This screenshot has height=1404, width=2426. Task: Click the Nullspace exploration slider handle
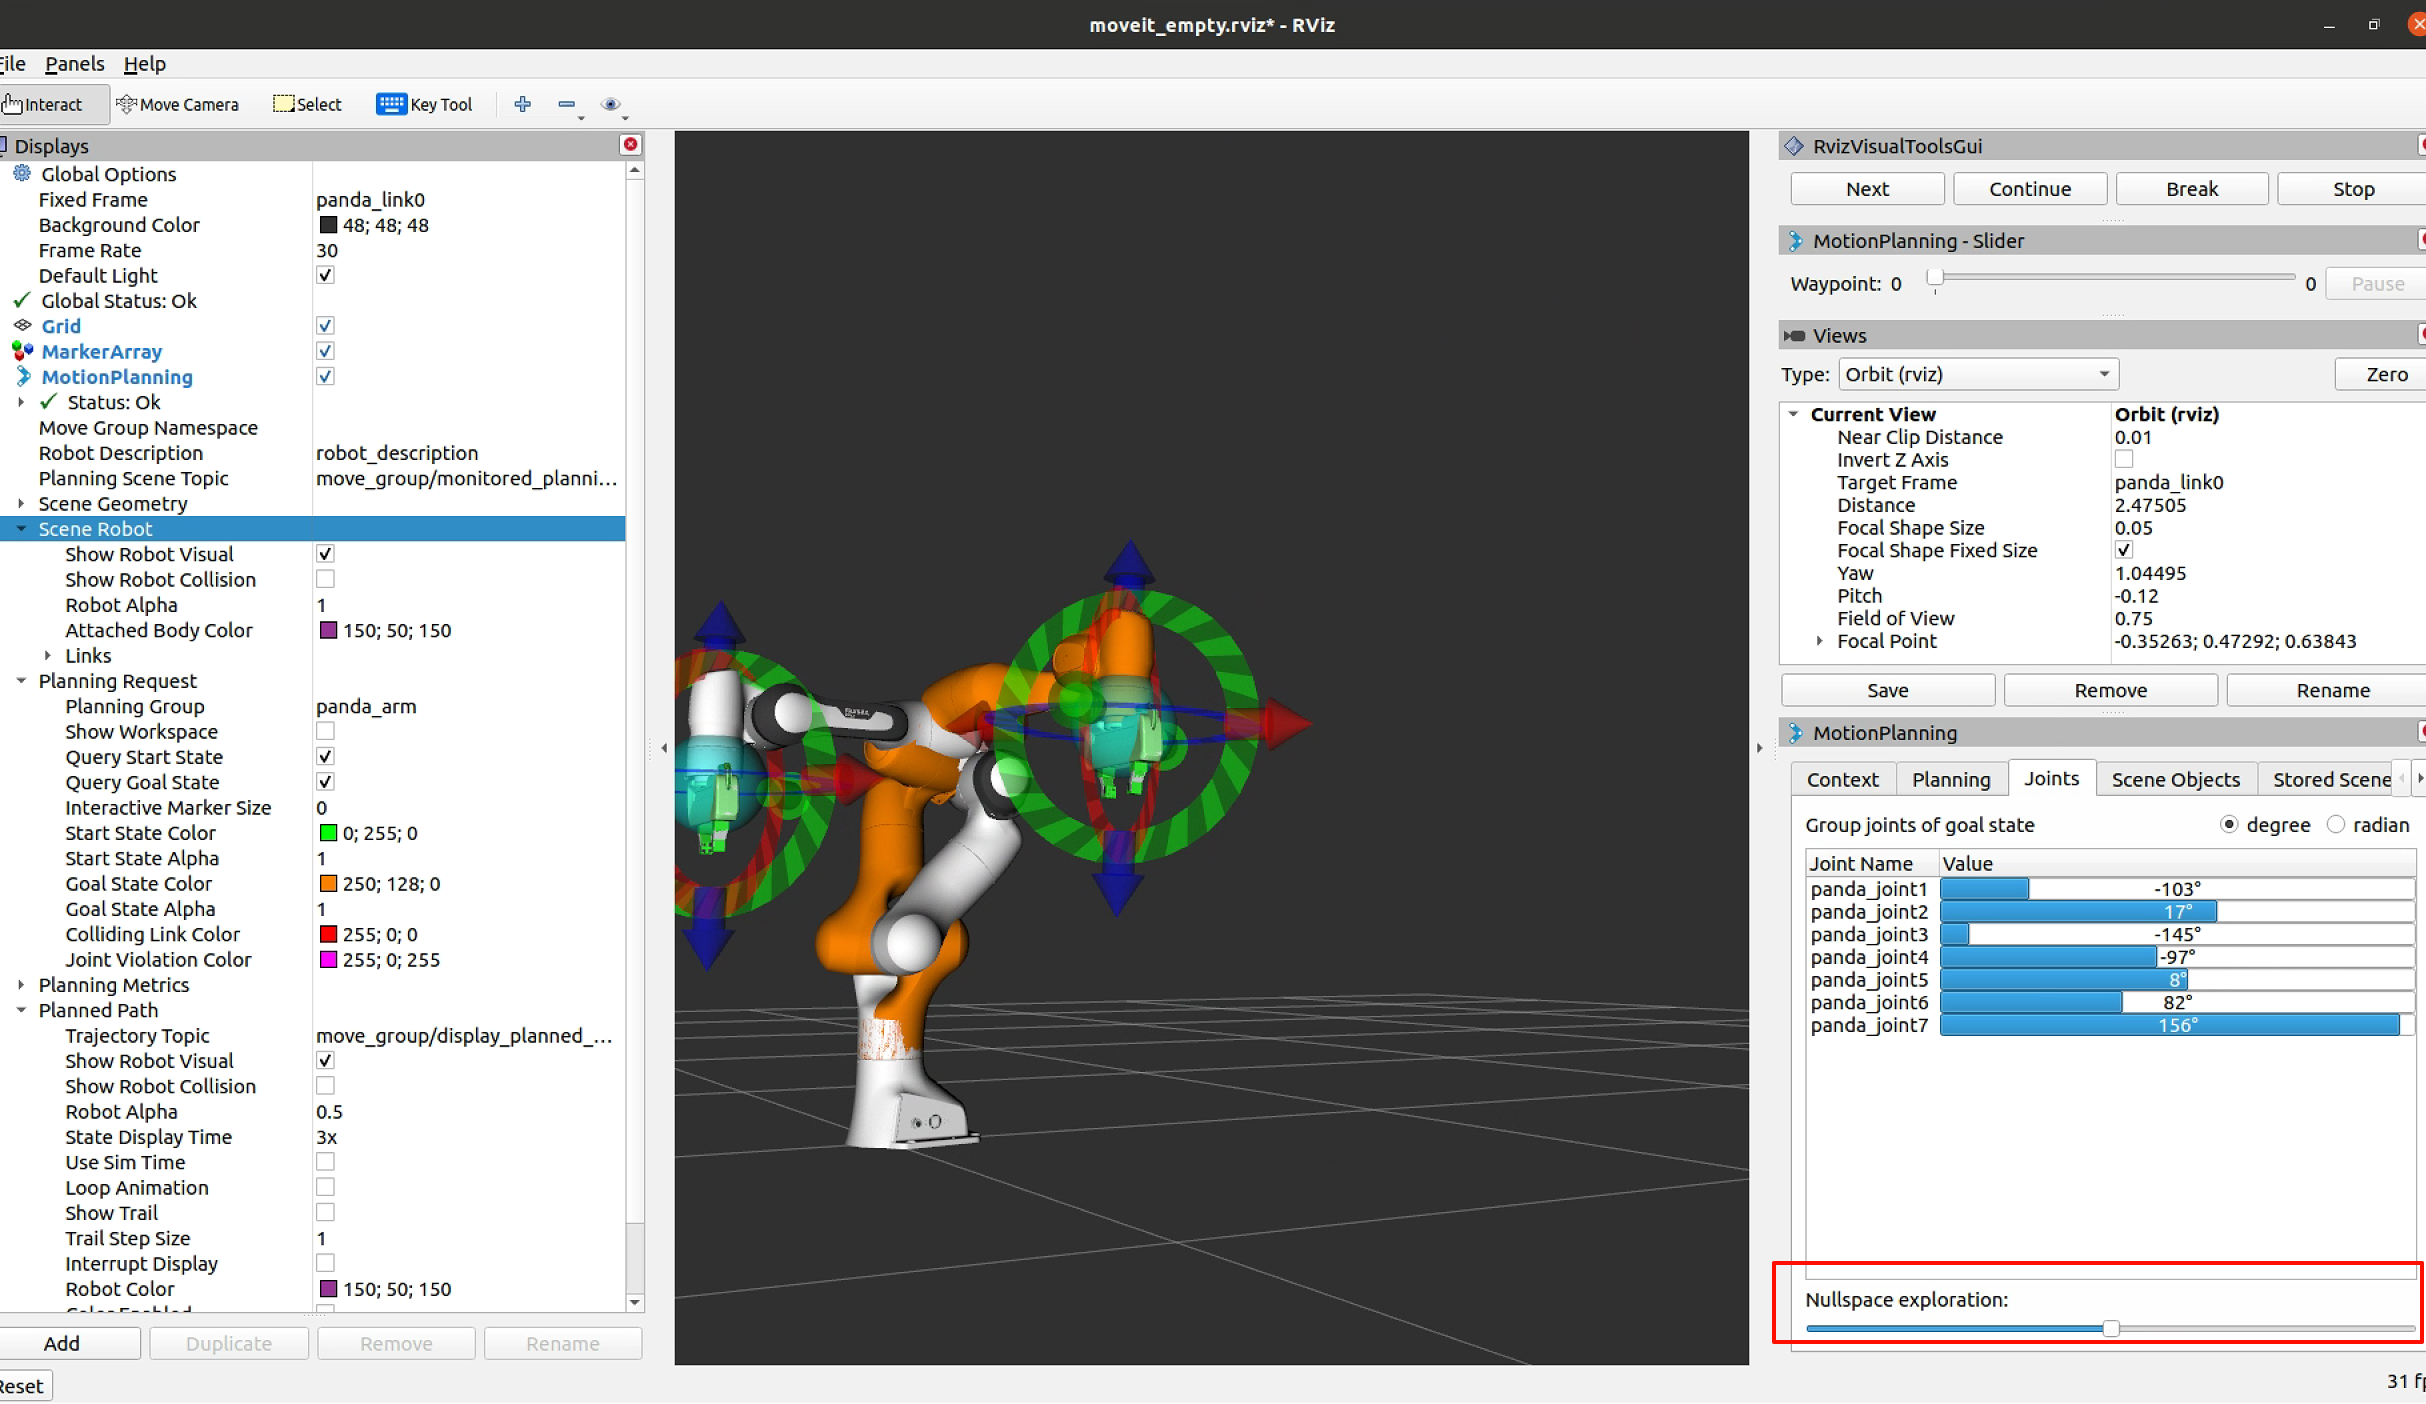tap(2110, 1329)
